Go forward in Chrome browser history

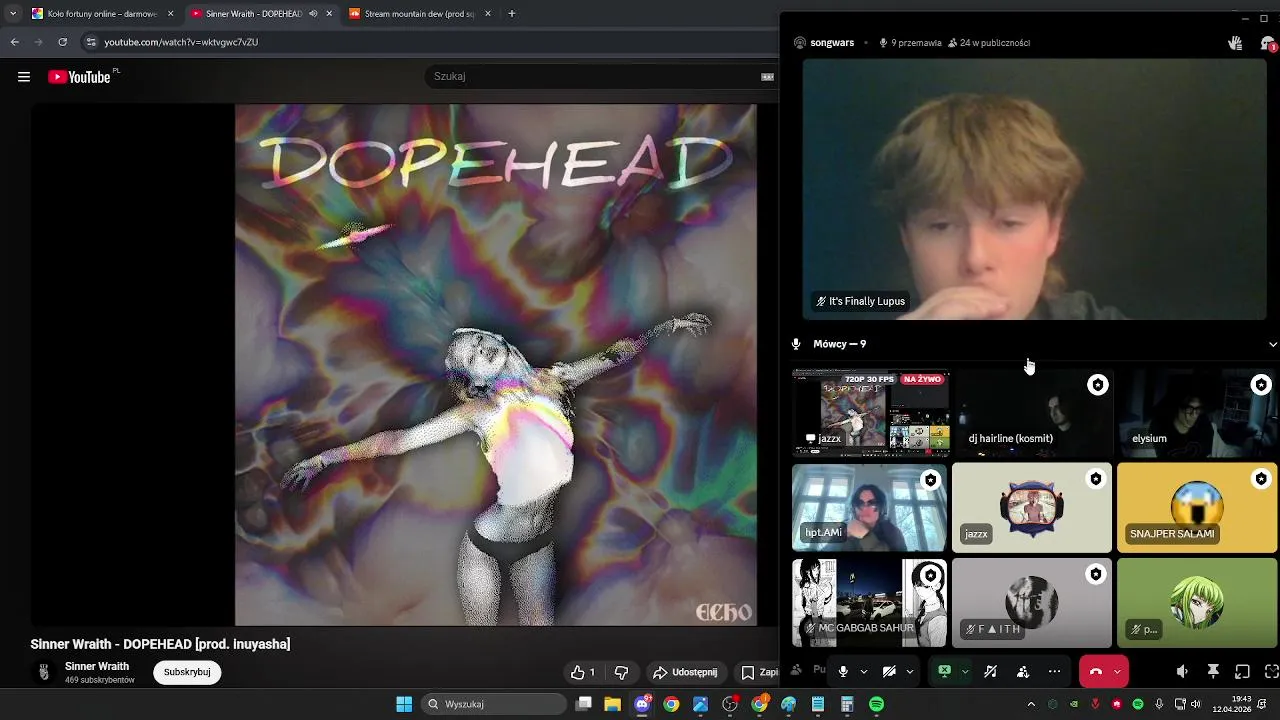tap(38, 42)
